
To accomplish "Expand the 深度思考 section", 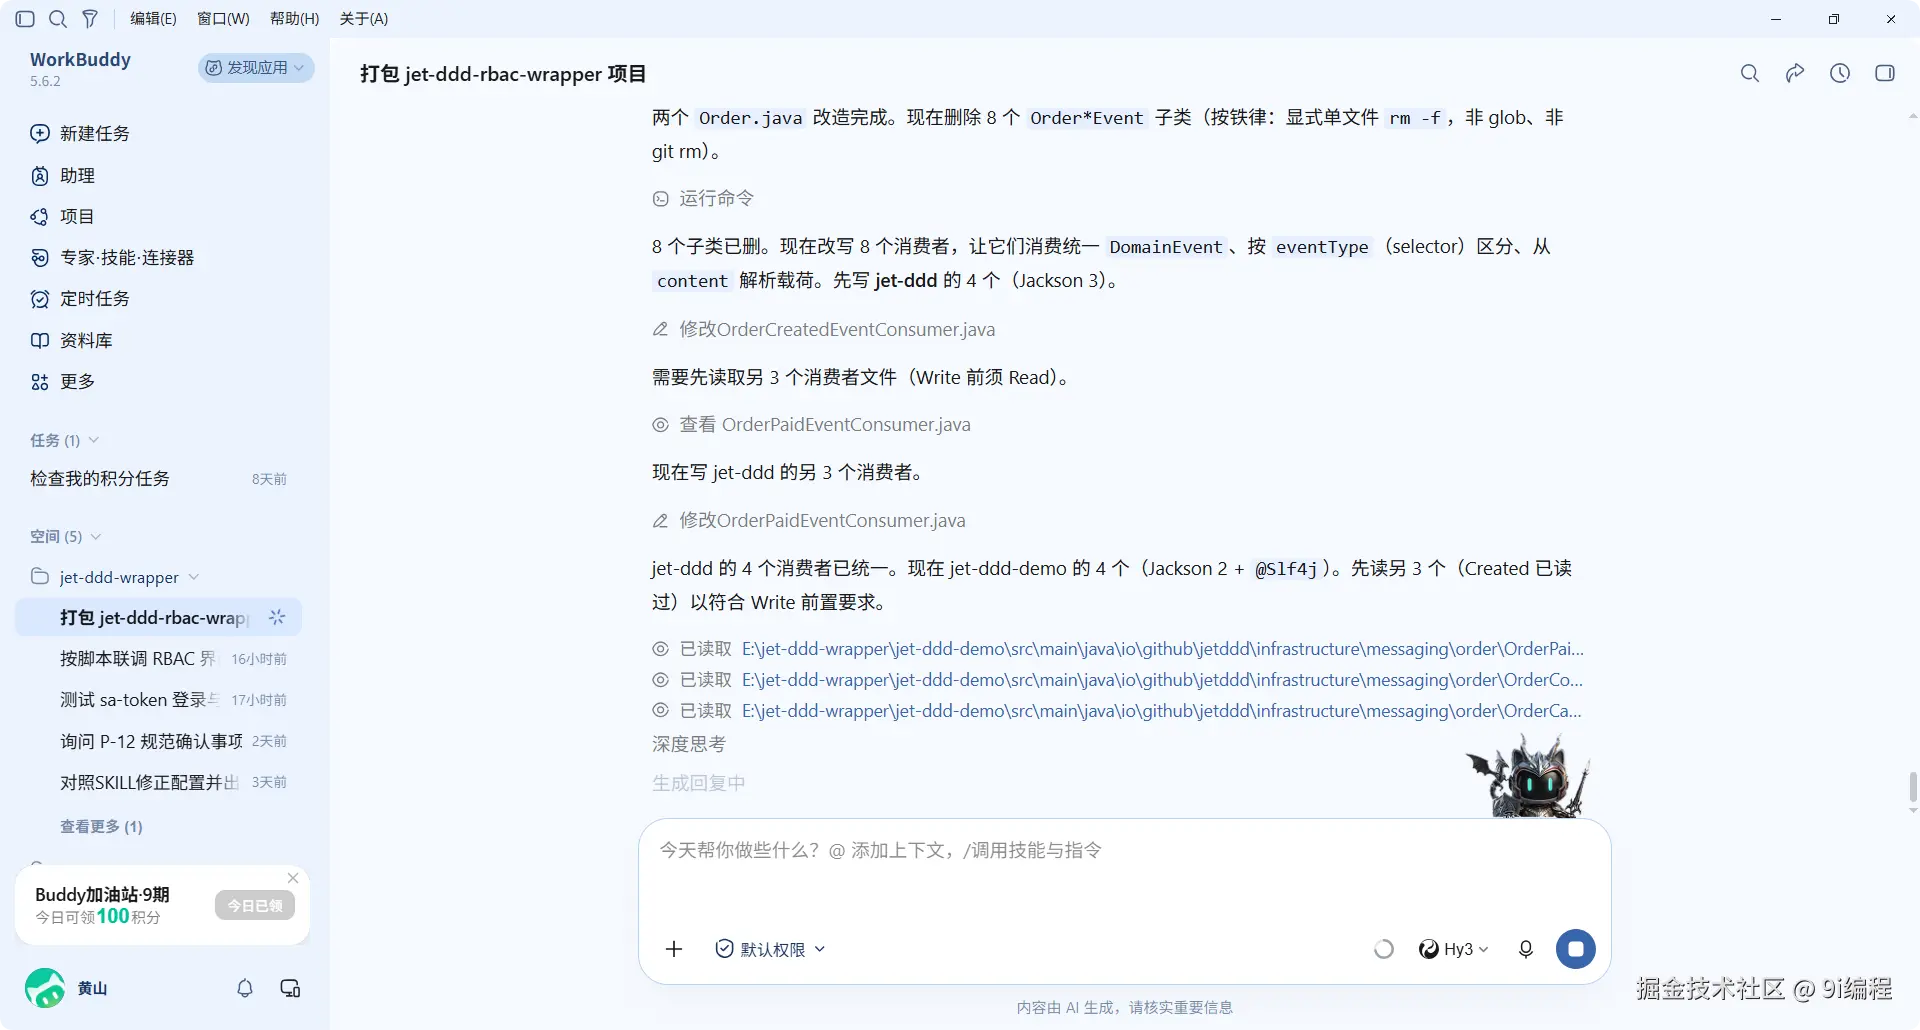I will point(689,744).
